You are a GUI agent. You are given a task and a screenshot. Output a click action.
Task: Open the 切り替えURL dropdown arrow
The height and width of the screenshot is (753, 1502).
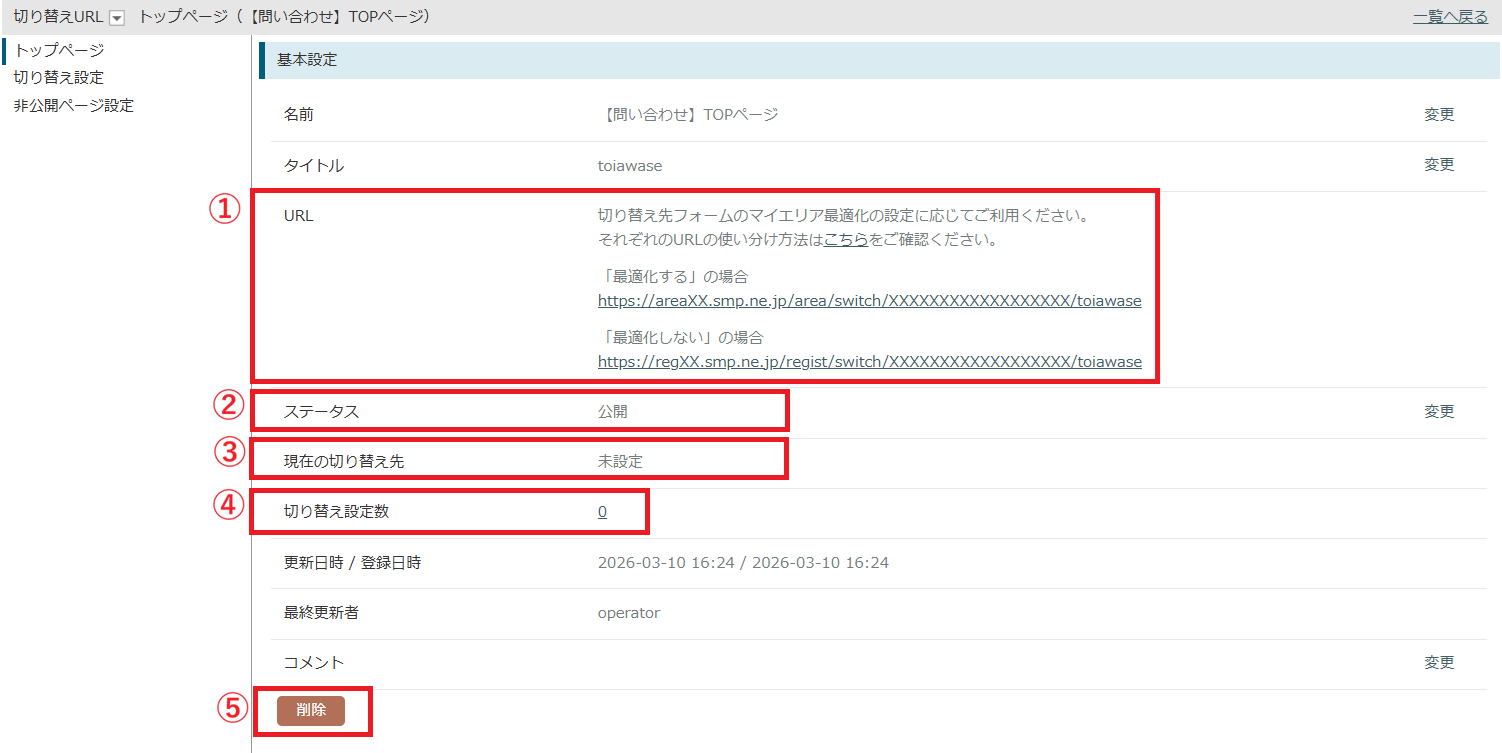(117, 18)
